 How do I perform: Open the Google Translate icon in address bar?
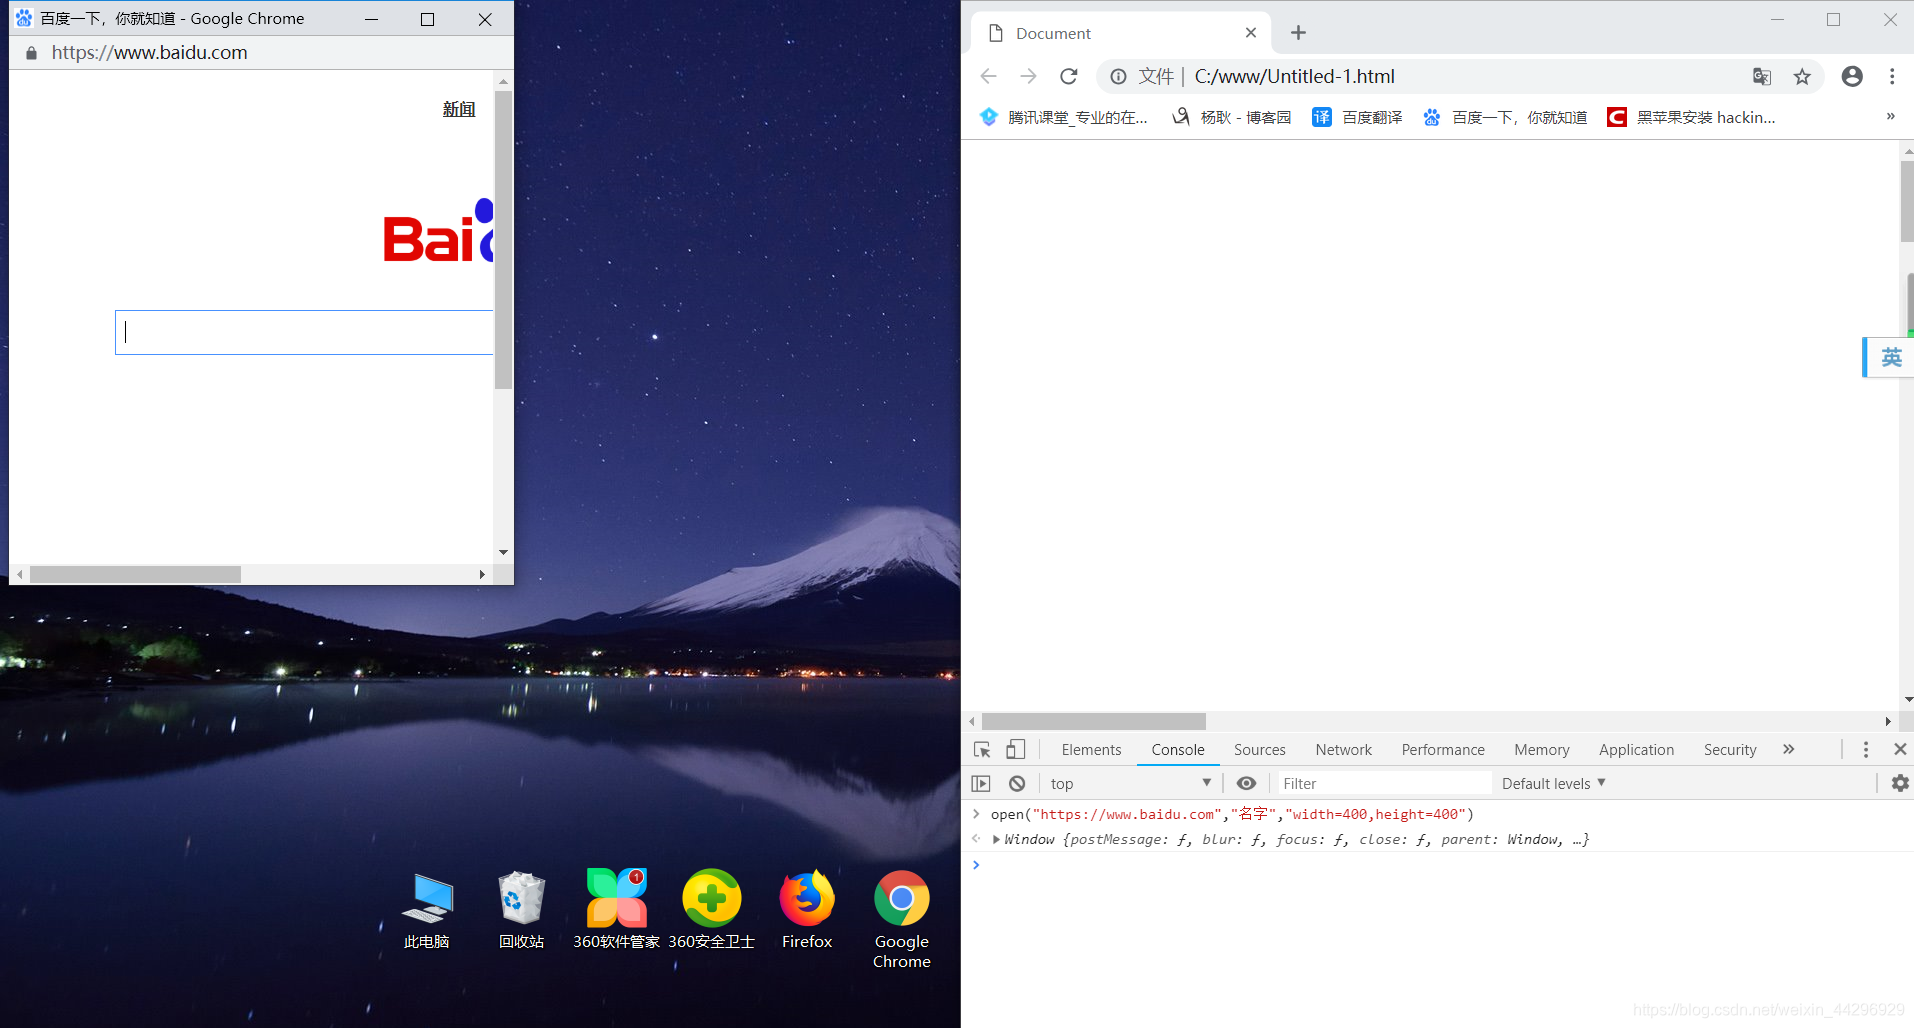1762,77
